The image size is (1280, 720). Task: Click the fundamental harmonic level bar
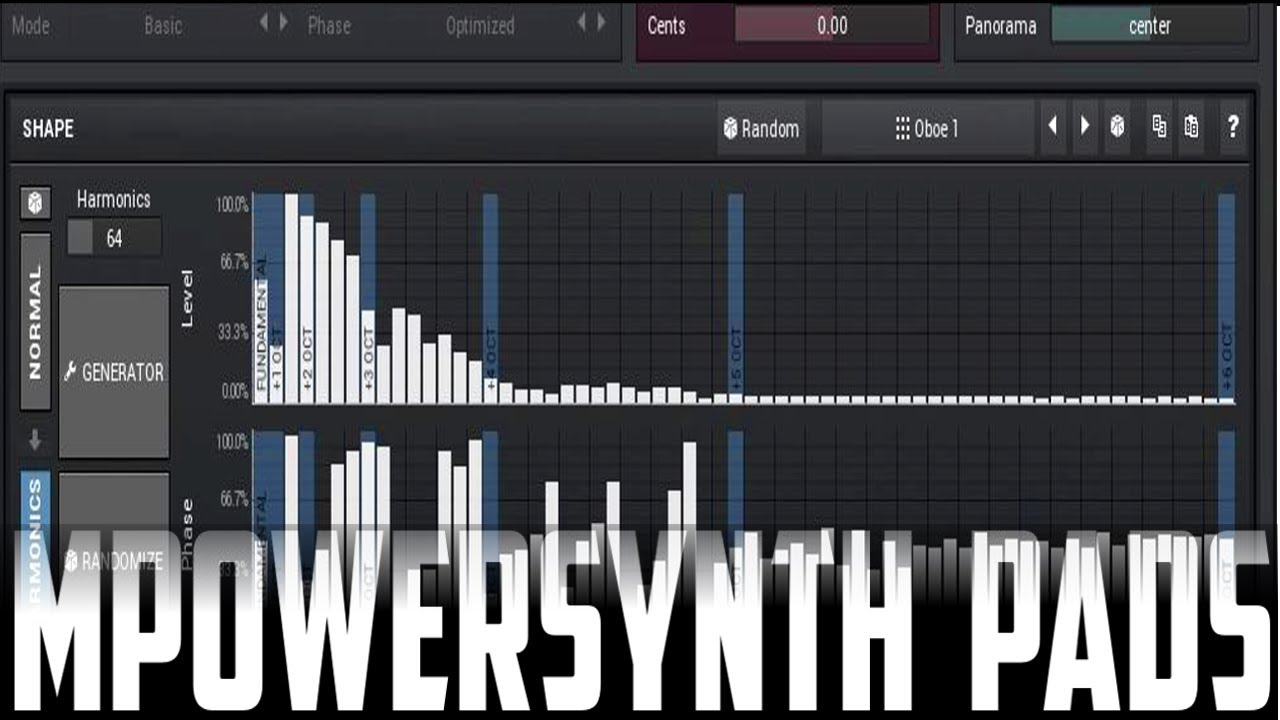pyautogui.click(x=261, y=341)
